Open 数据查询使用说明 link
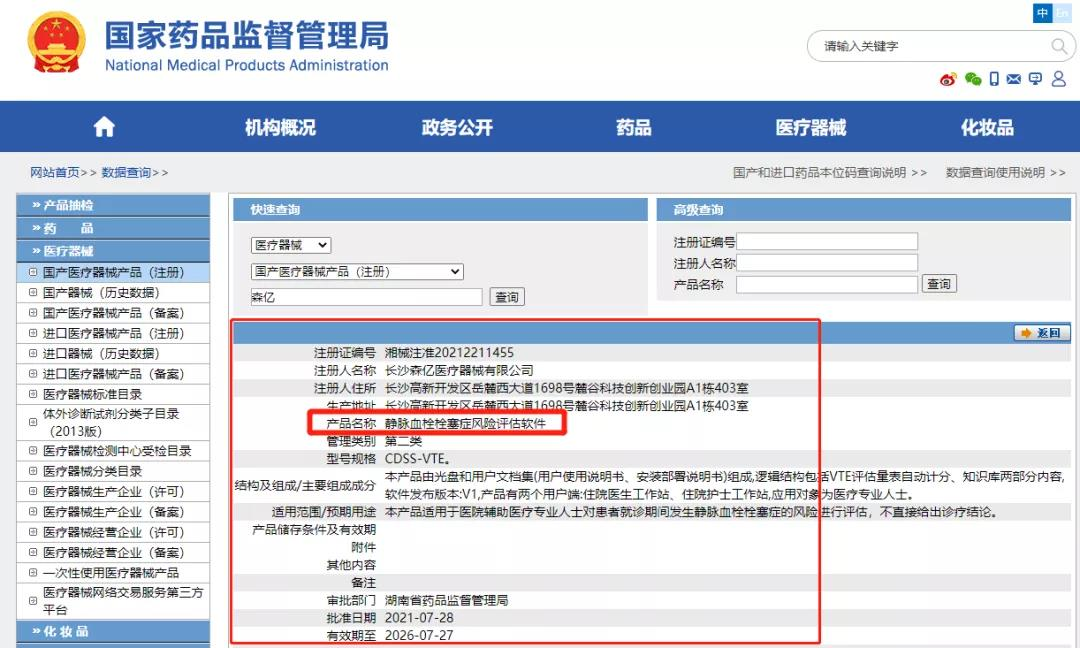This screenshot has height=648, width=1080. pyautogui.click(x=1005, y=173)
